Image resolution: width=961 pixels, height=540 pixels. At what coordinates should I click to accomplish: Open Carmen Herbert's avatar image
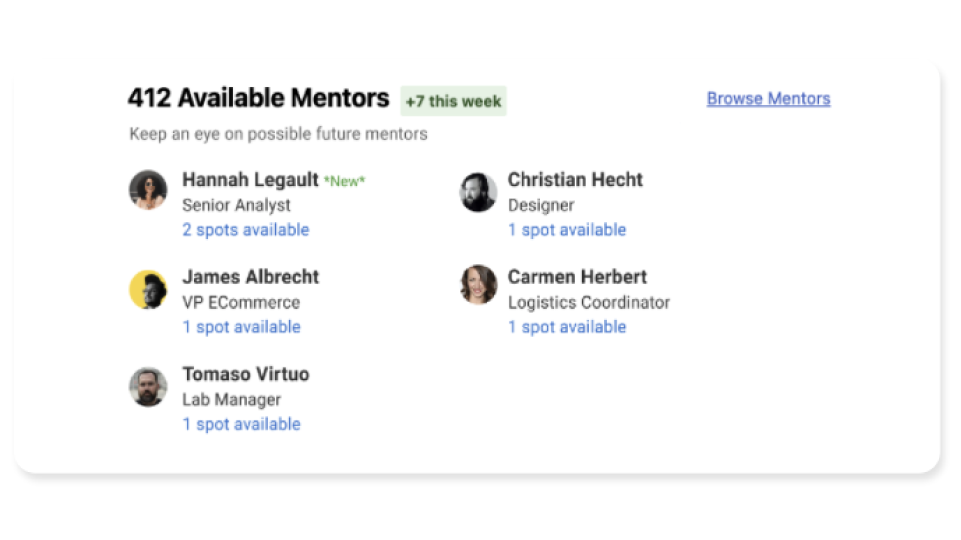click(x=478, y=284)
